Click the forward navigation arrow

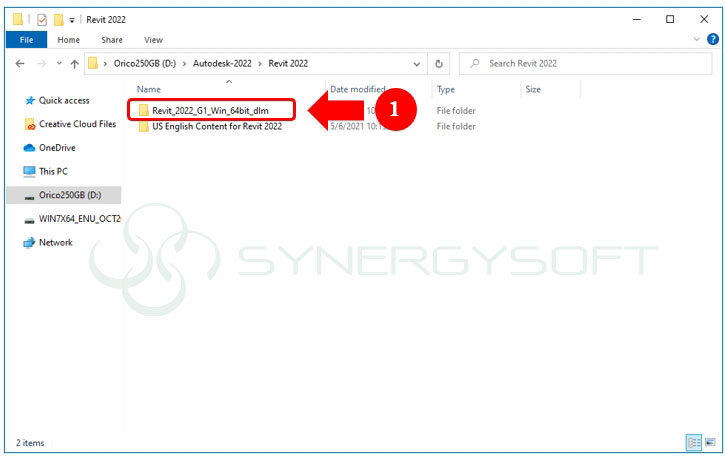42,64
